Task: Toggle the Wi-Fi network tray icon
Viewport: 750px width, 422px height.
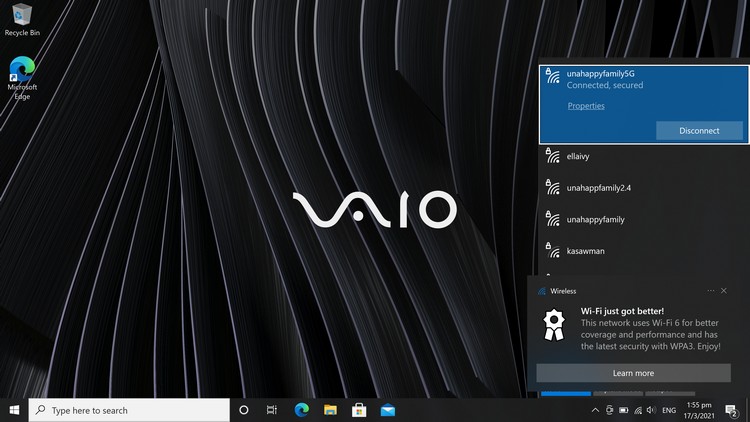Action: (x=638, y=410)
